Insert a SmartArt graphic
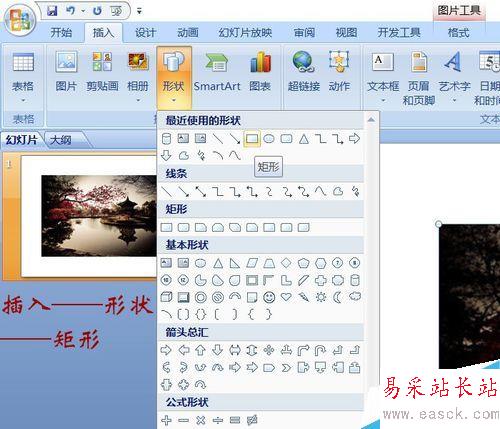This screenshot has height=429, width=500. coord(217,72)
